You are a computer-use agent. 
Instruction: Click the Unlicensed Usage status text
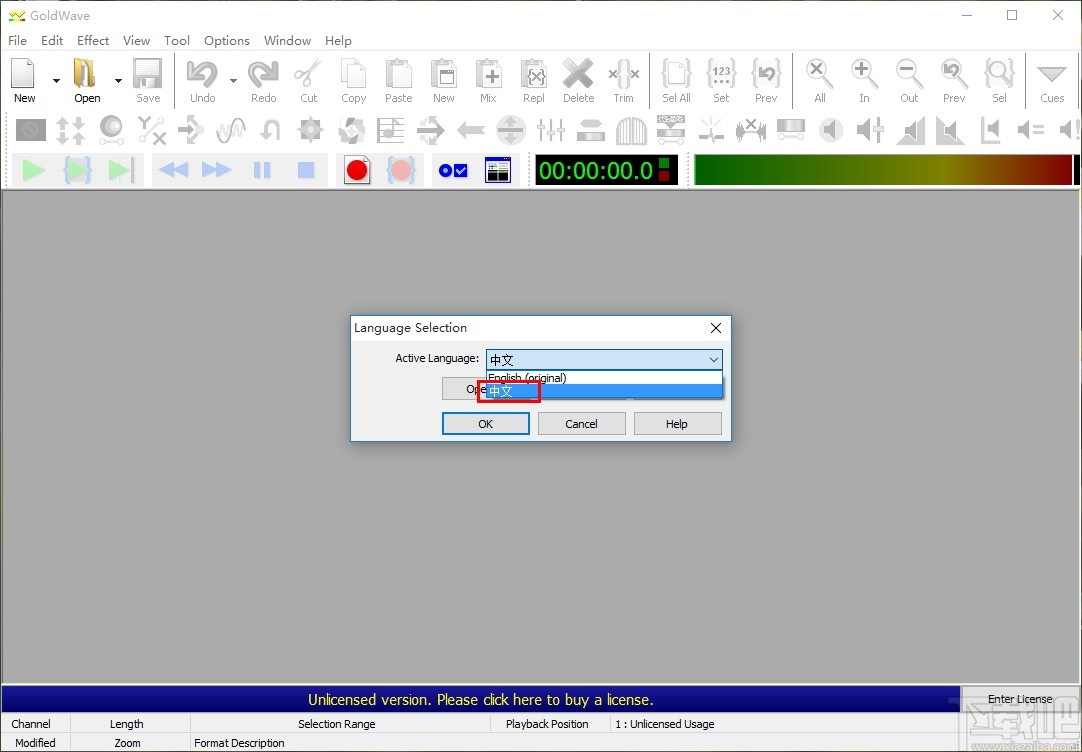pyautogui.click(x=665, y=724)
